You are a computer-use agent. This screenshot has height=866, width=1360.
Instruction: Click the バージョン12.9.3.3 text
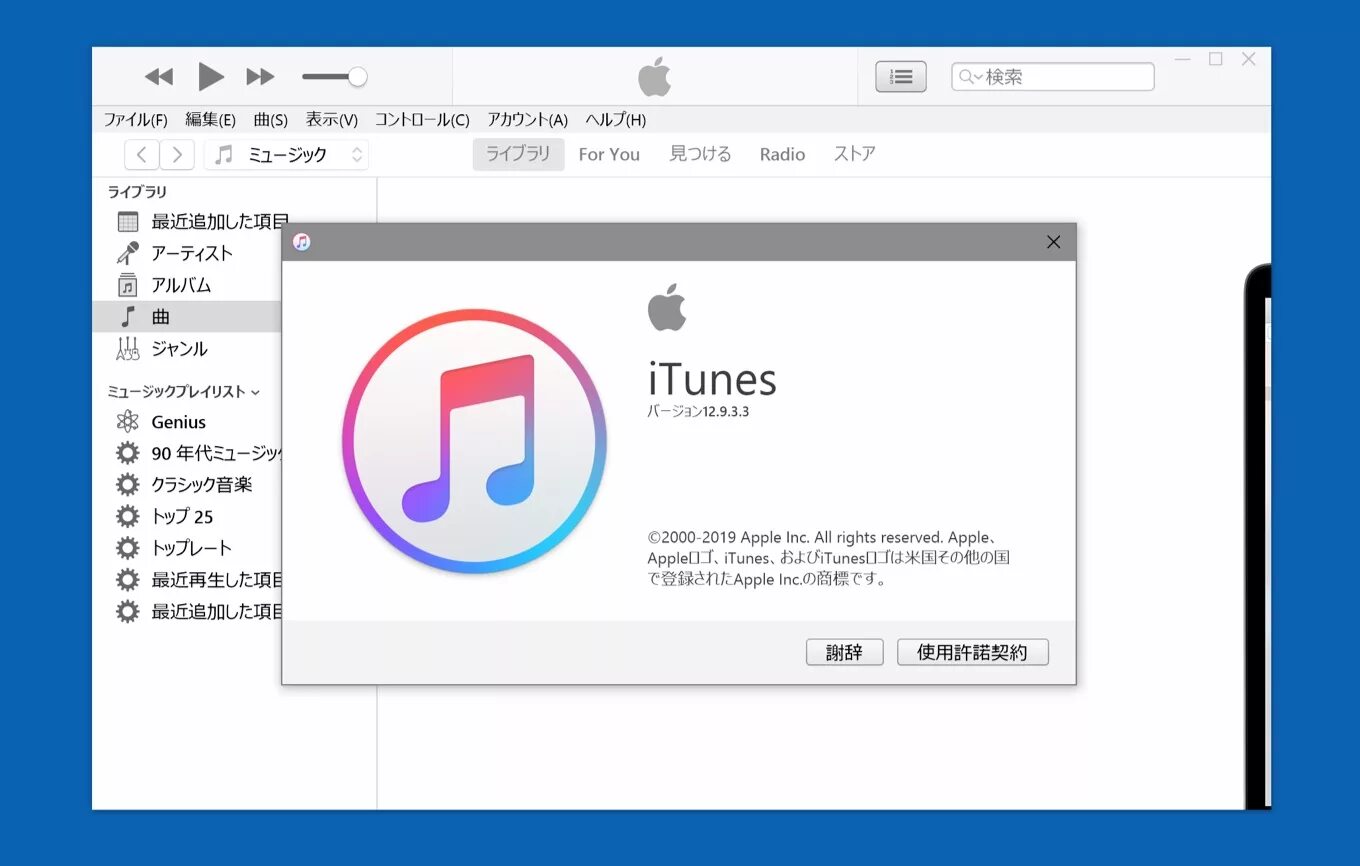tap(698, 411)
